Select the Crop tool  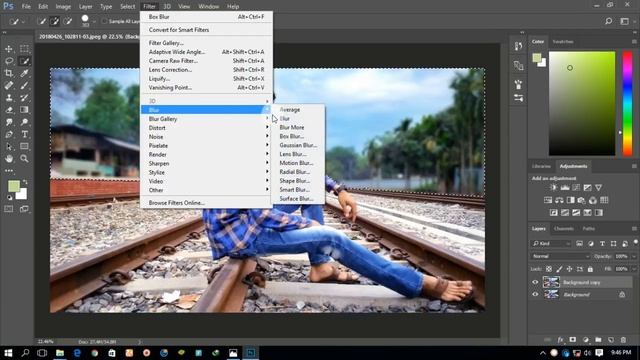coord(9,73)
